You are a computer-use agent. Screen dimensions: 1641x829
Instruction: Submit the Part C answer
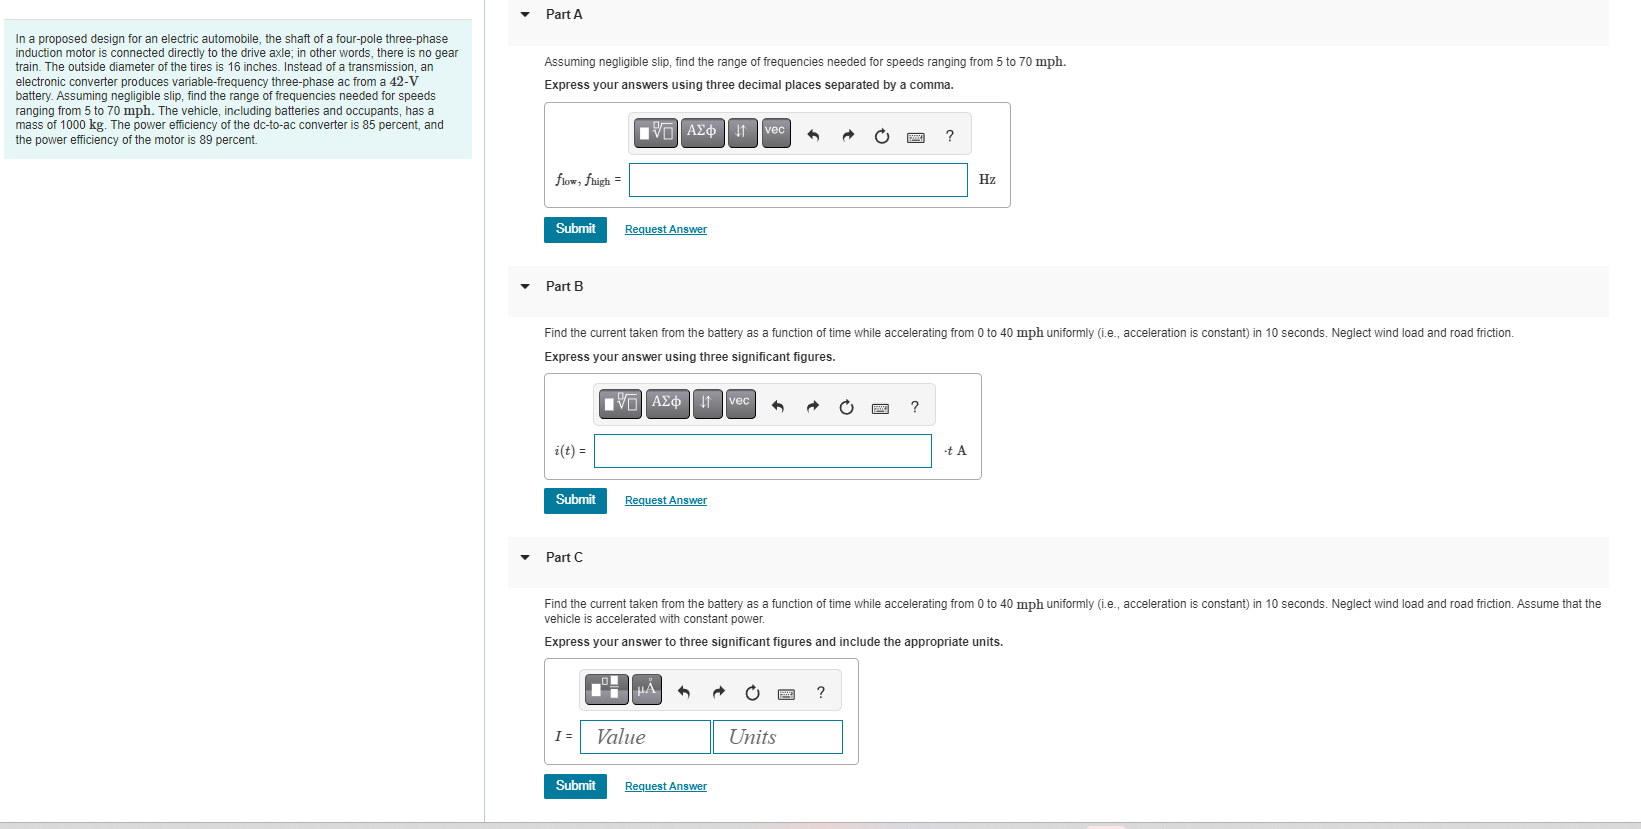(x=575, y=786)
